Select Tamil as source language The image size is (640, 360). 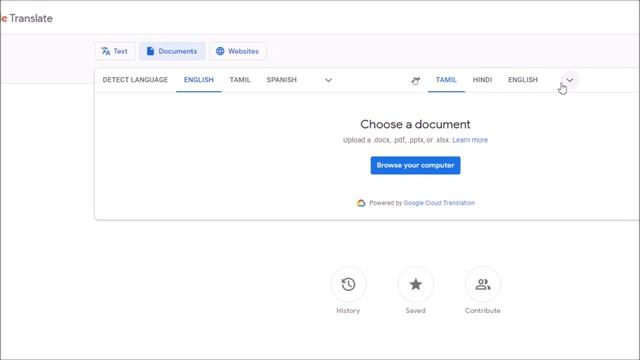(240, 80)
